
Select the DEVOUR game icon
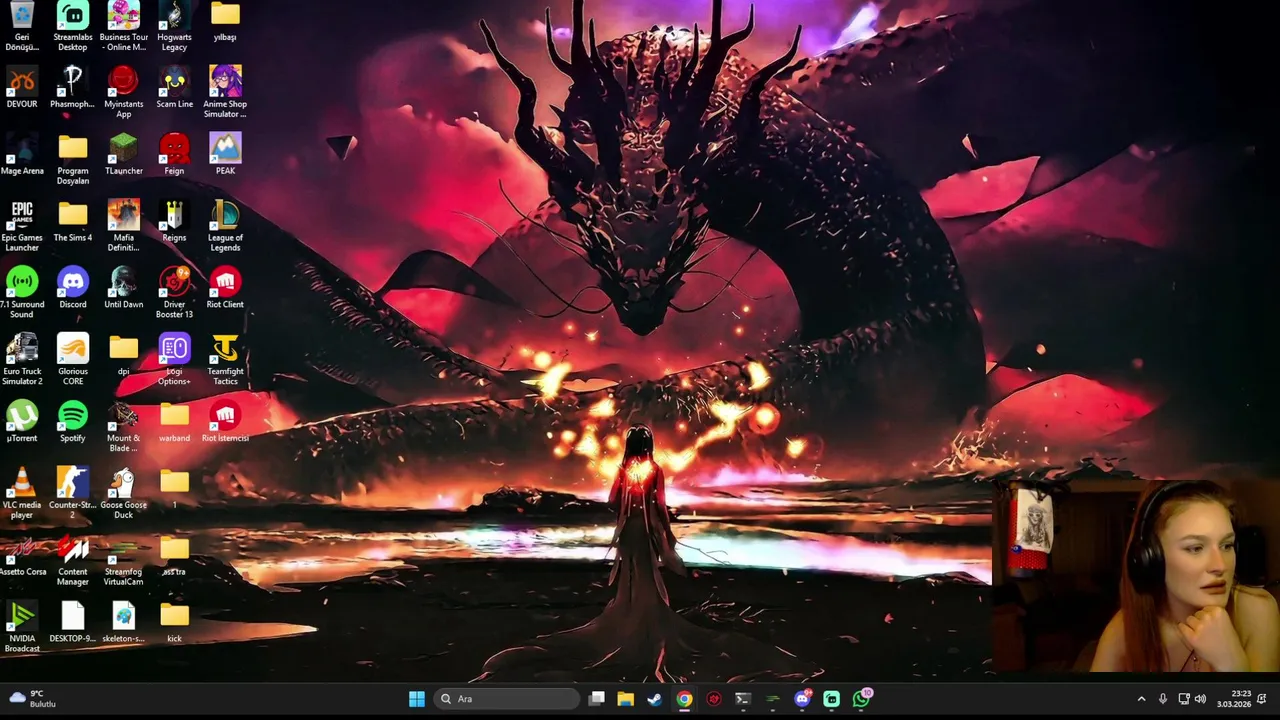click(22, 88)
